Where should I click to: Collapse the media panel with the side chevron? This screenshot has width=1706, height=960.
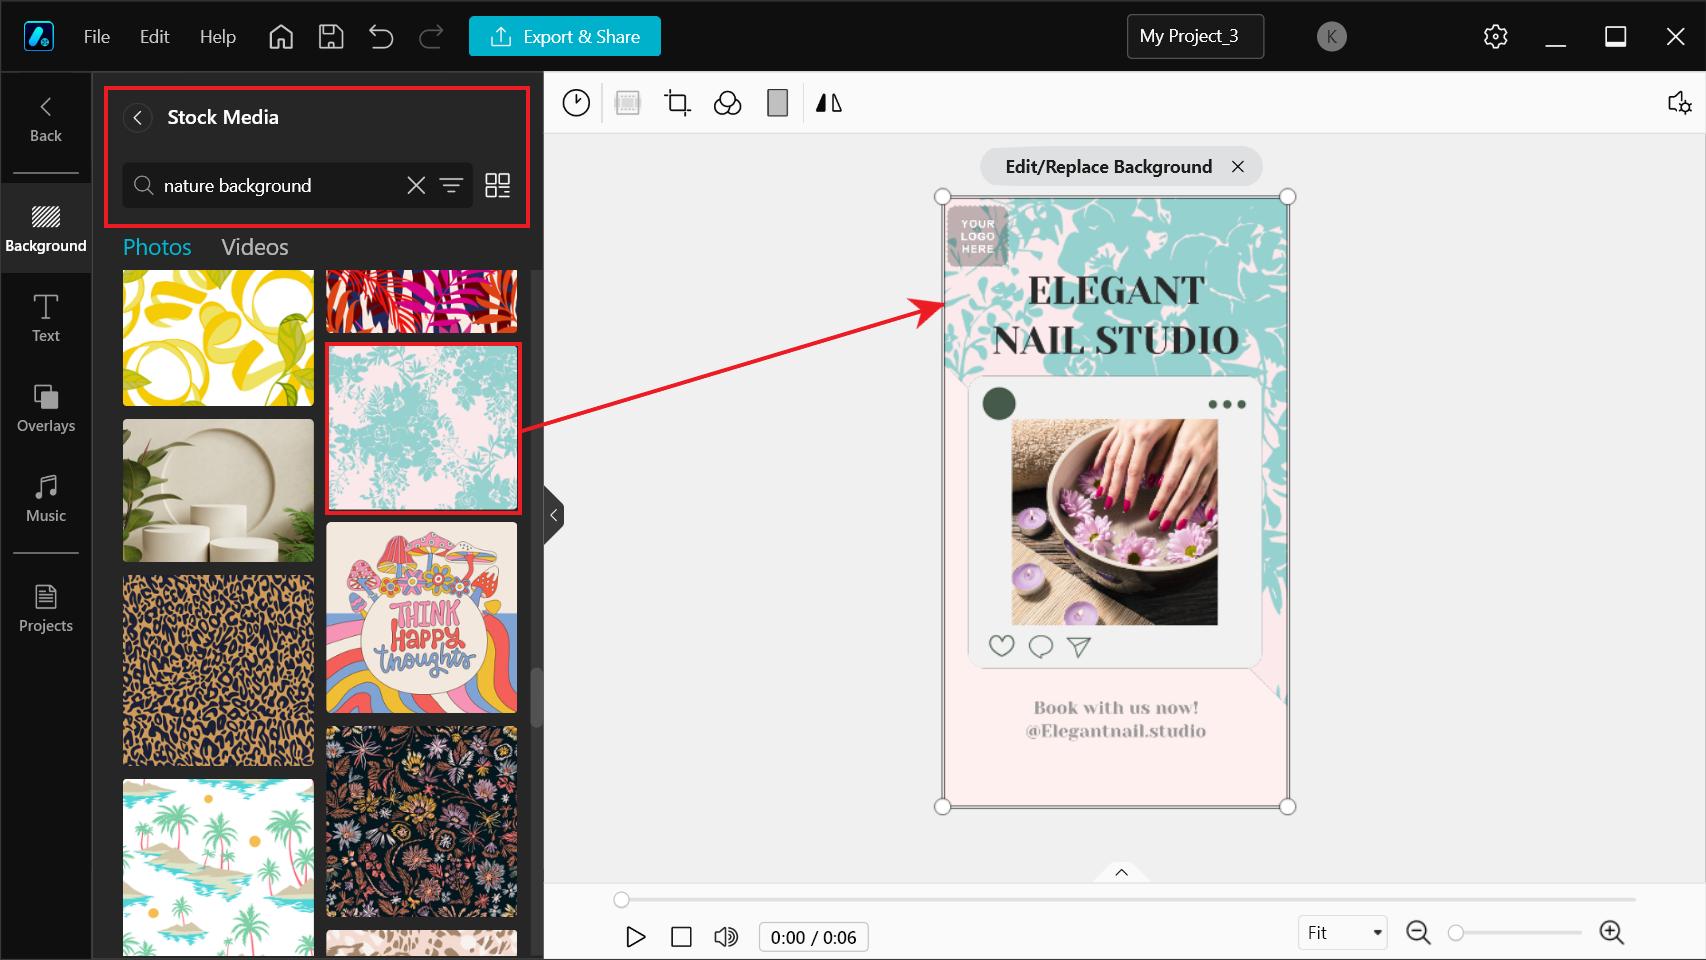point(553,515)
